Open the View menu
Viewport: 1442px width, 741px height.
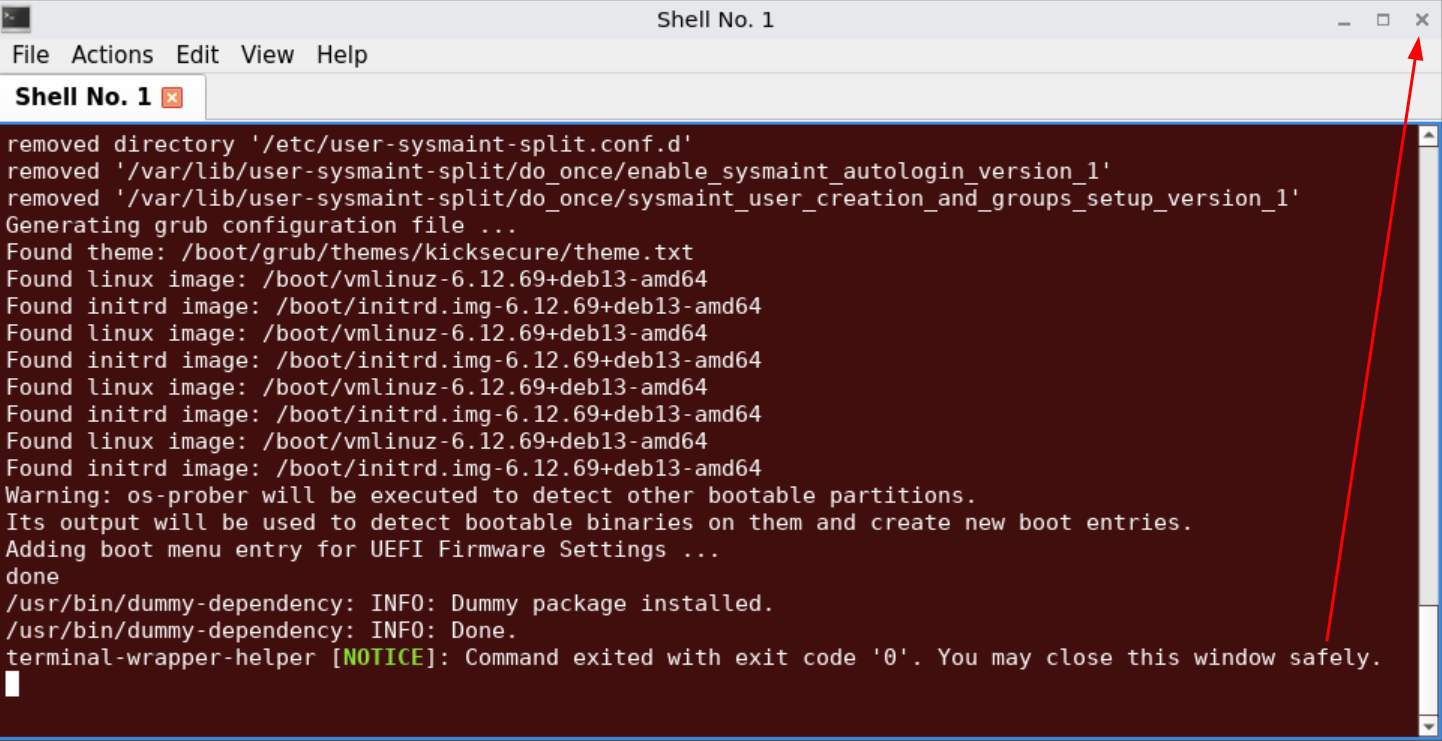pyautogui.click(x=267, y=55)
